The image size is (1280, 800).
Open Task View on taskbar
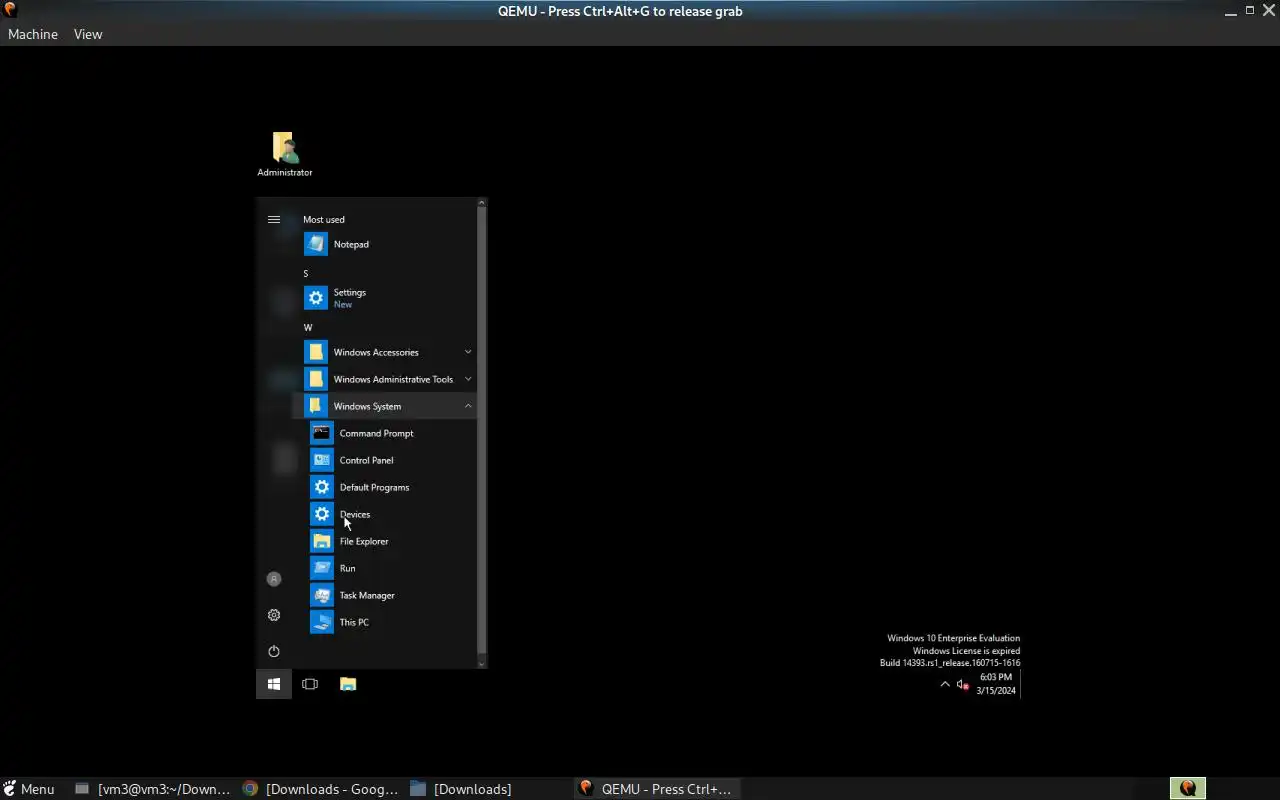click(310, 684)
